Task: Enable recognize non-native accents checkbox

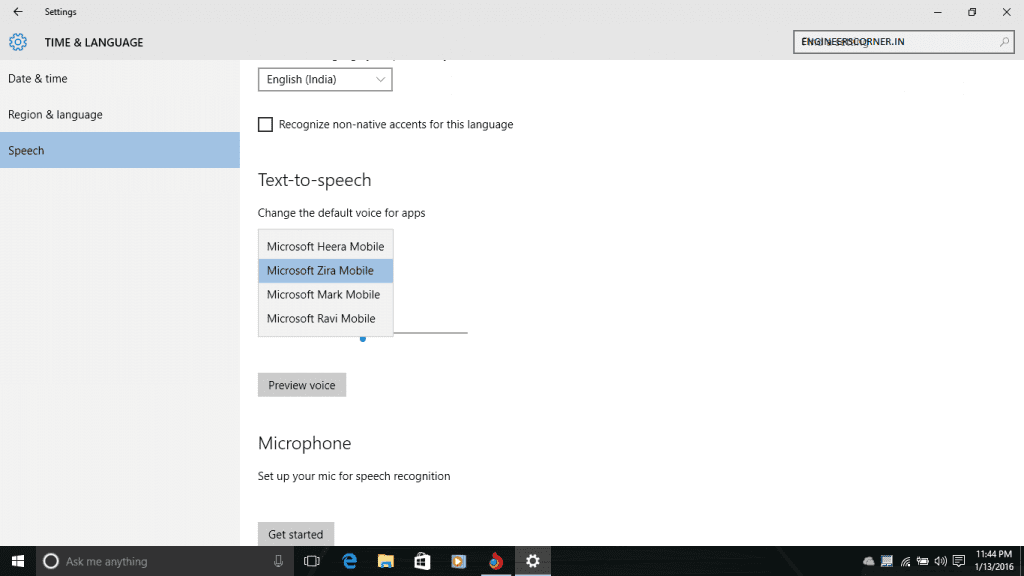Action: point(265,125)
